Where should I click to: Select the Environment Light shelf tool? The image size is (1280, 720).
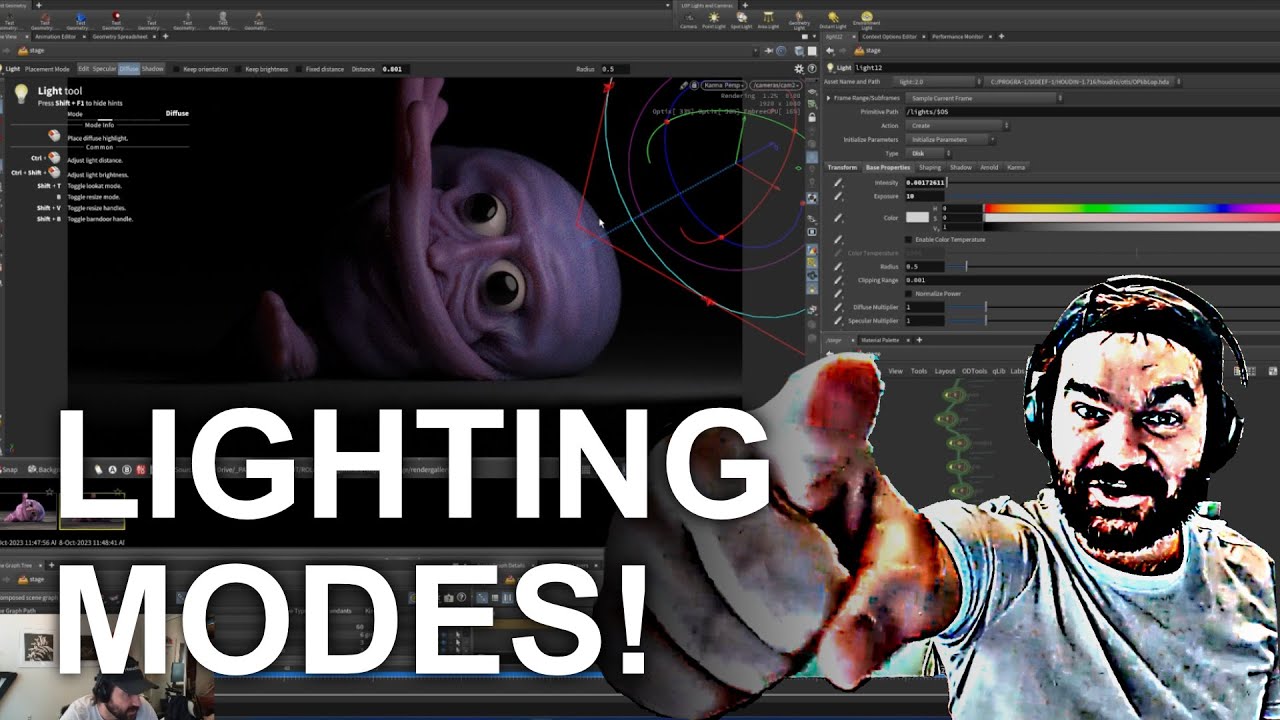pyautogui.click(x=867, y=19)
